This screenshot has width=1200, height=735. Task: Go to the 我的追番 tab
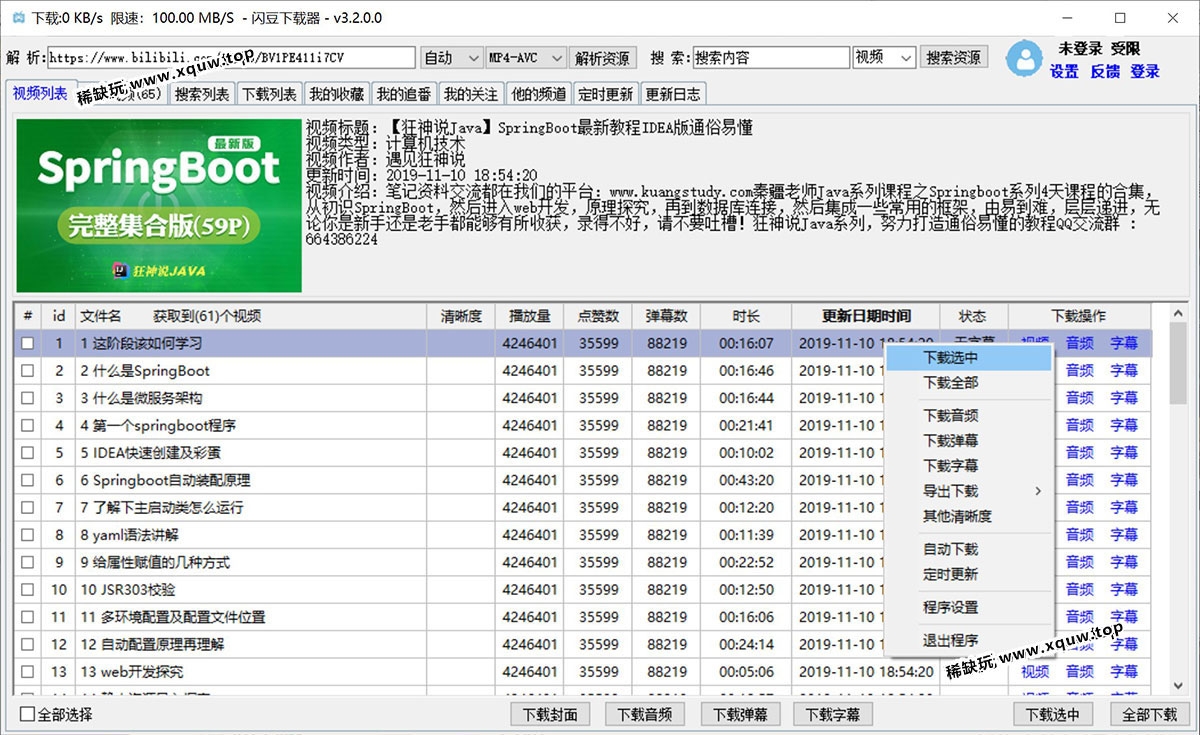coord(404,94)
